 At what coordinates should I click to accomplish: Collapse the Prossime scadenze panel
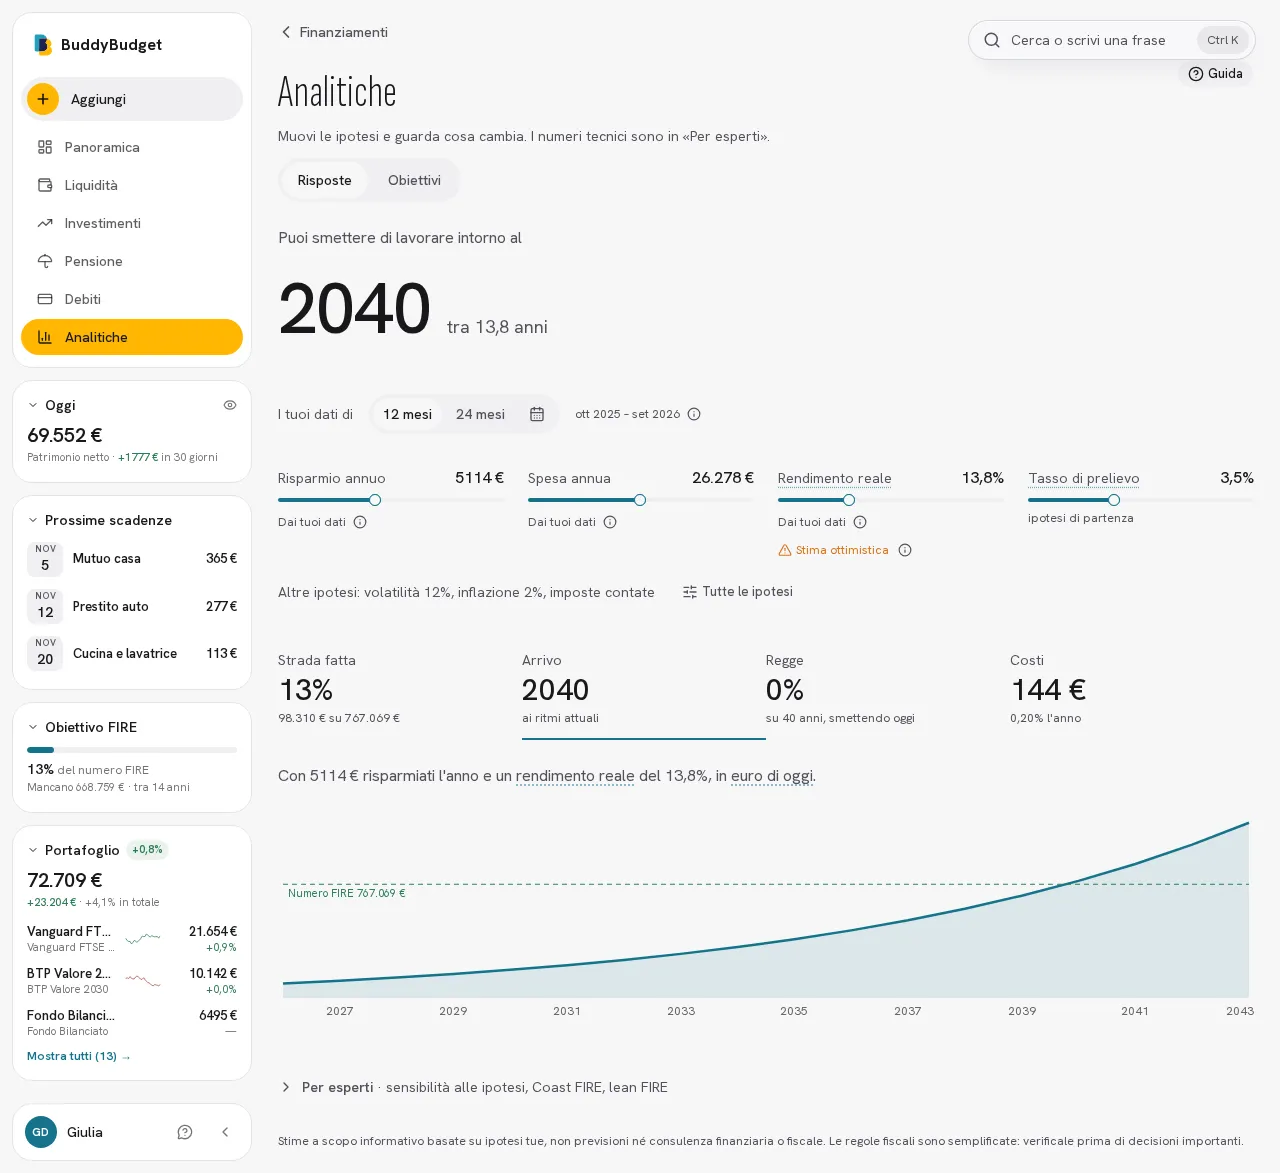coord(33,520)
